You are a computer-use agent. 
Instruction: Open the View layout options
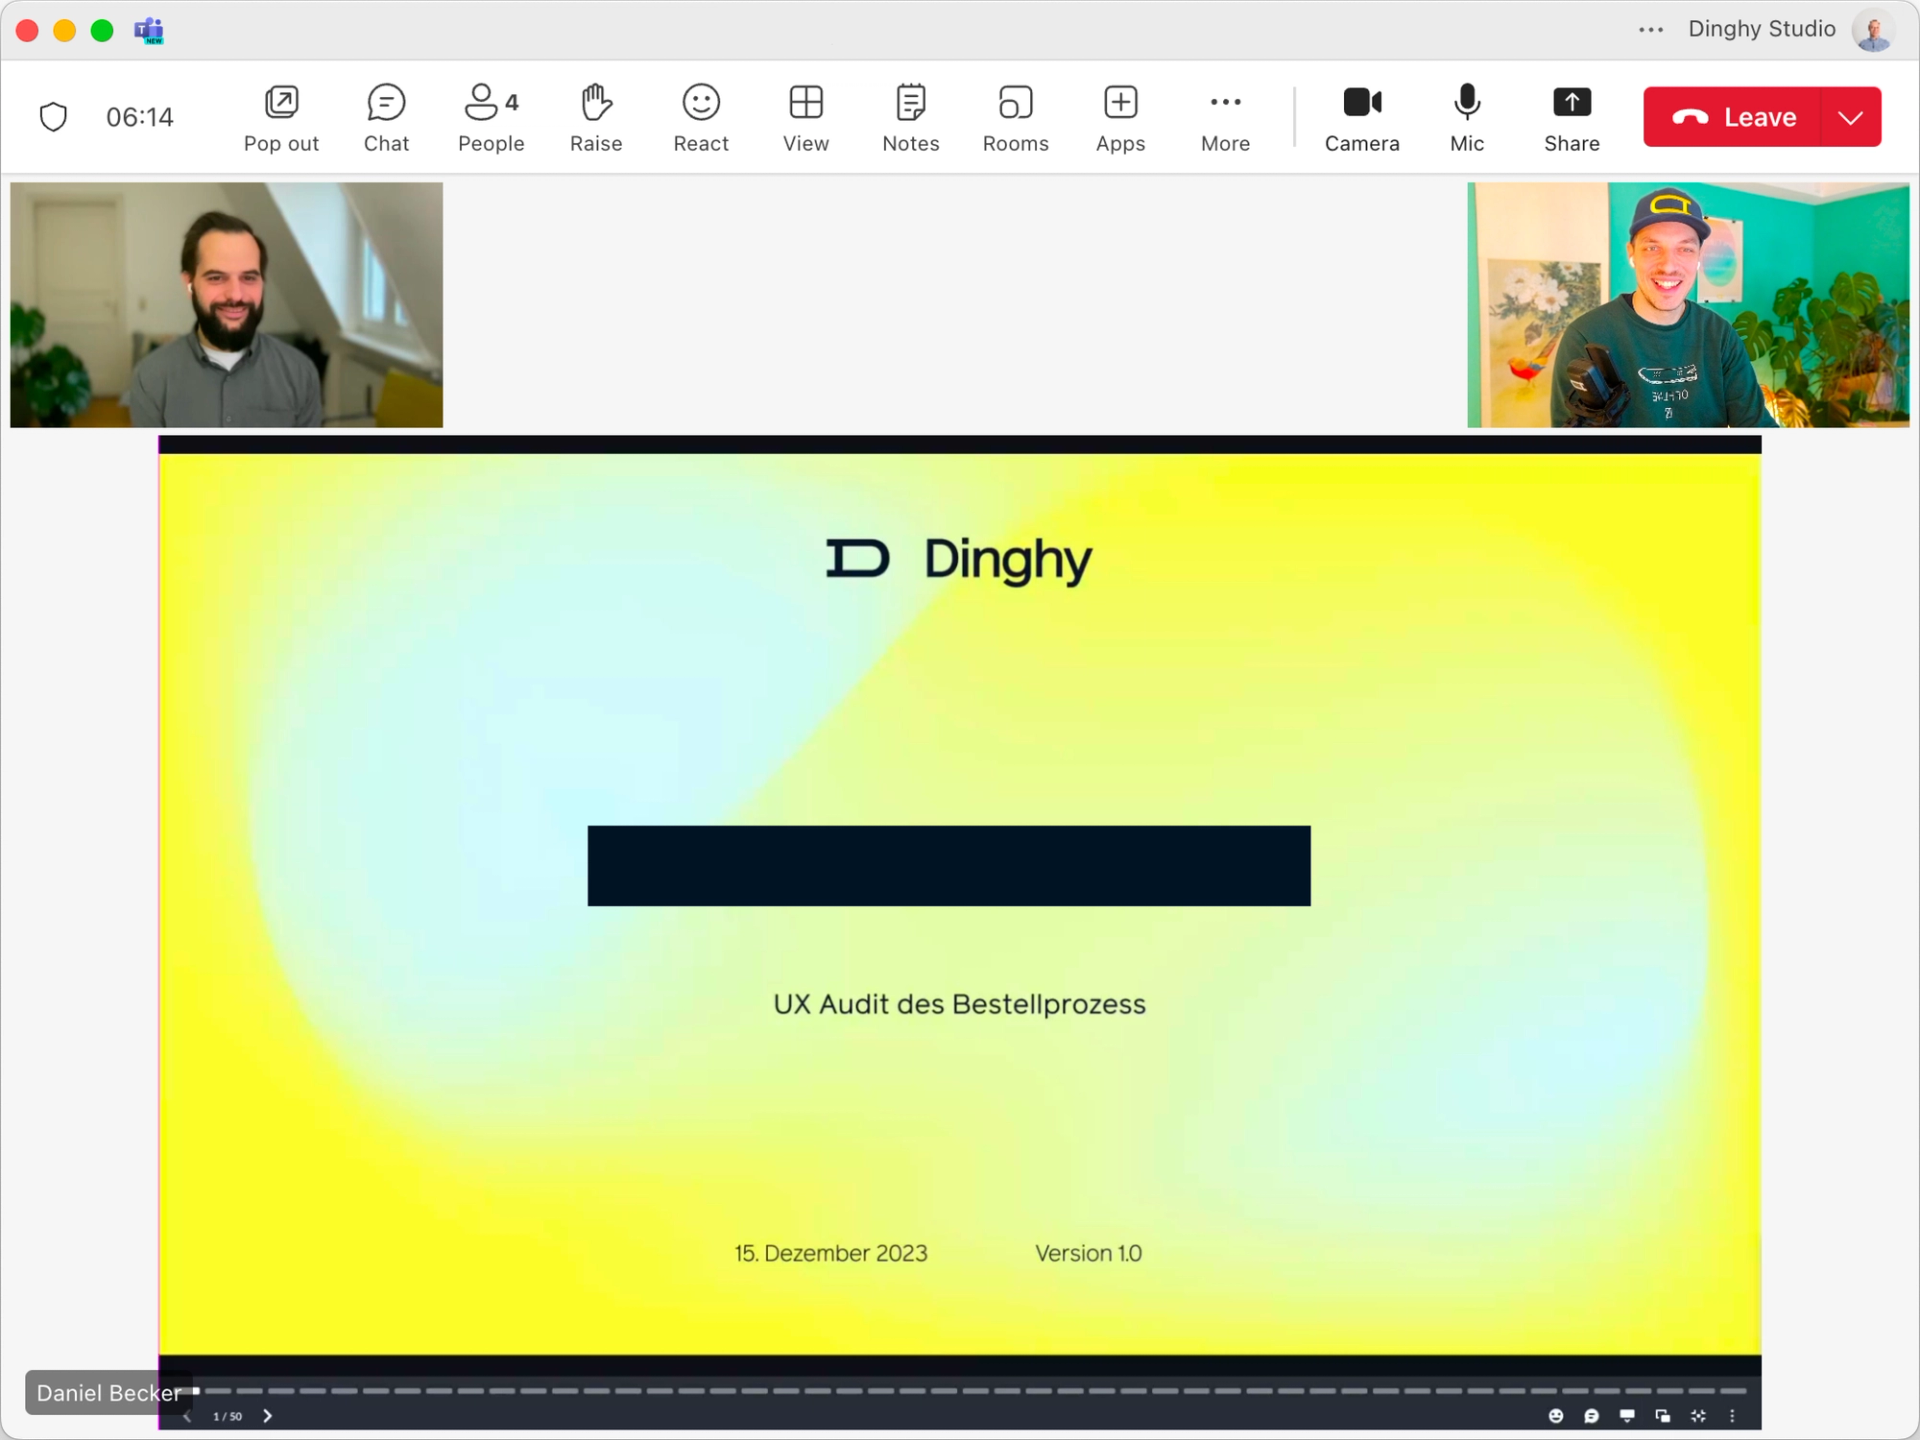[x=805, y=118]
